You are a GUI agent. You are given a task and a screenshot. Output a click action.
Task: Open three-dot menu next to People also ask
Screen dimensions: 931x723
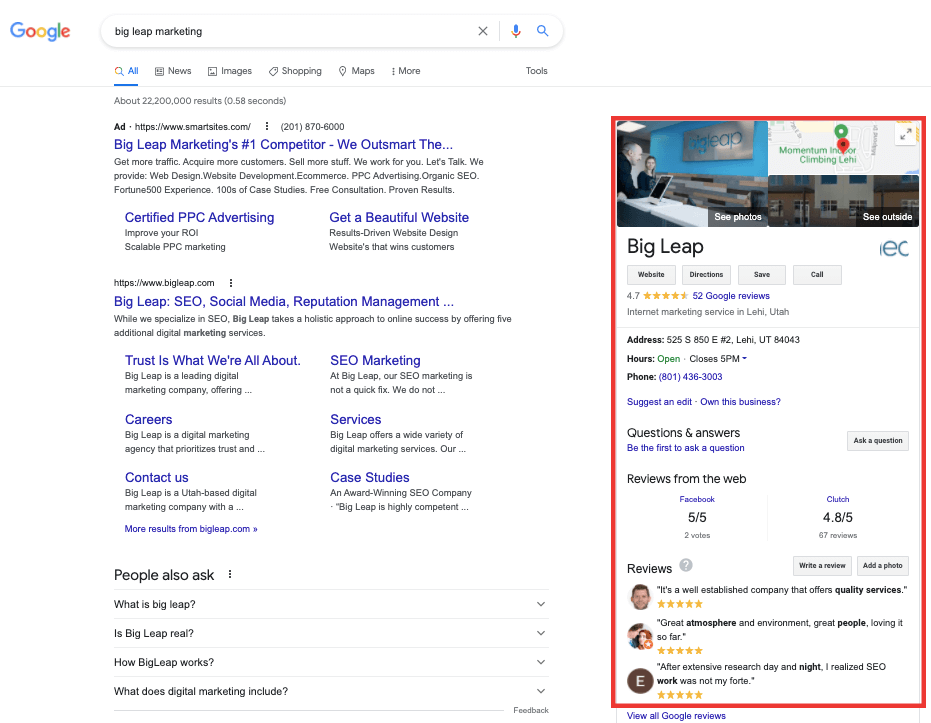coord(230,574)
